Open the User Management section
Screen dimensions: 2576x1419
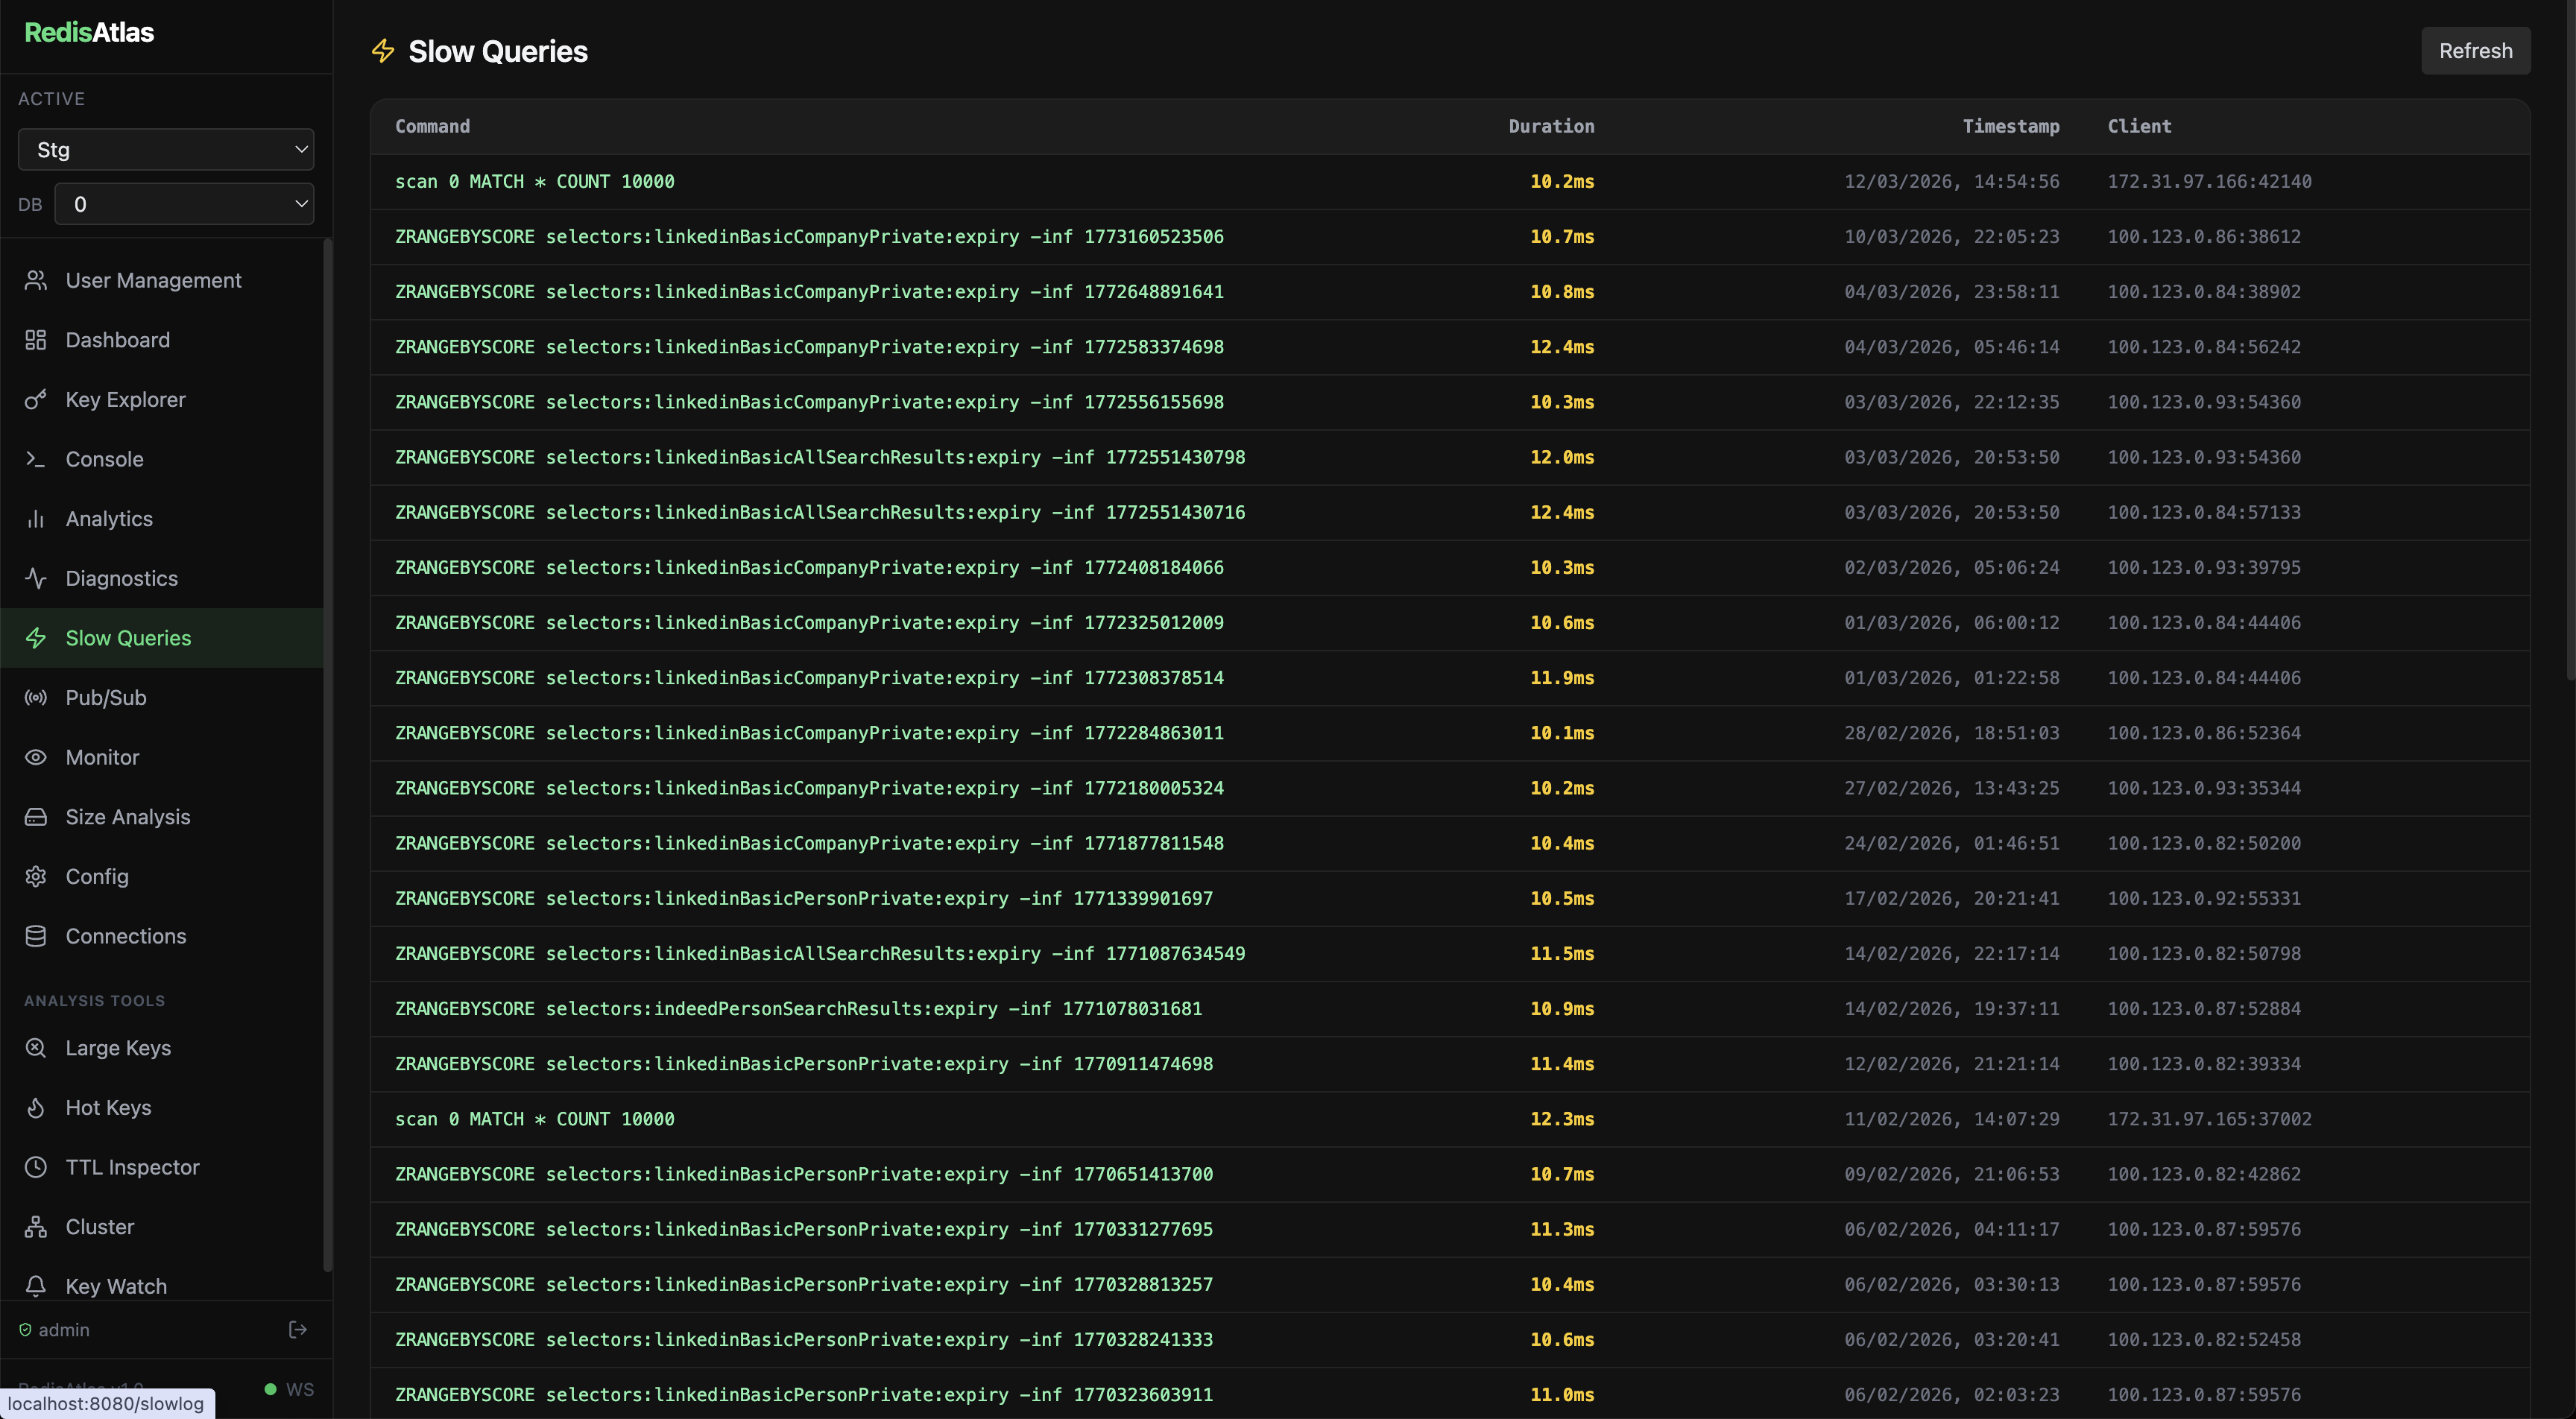(x=153, y=280)
